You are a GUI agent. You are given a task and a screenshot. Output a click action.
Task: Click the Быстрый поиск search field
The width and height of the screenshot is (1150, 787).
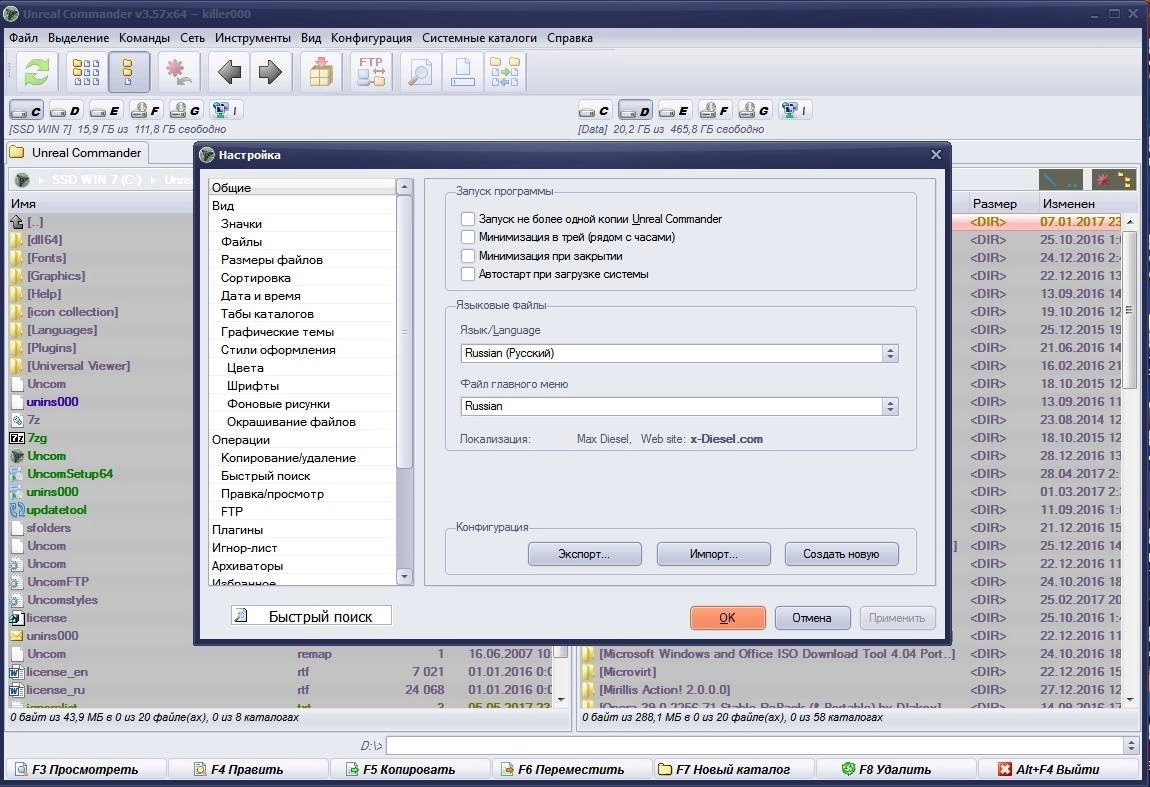pos(311,615)
